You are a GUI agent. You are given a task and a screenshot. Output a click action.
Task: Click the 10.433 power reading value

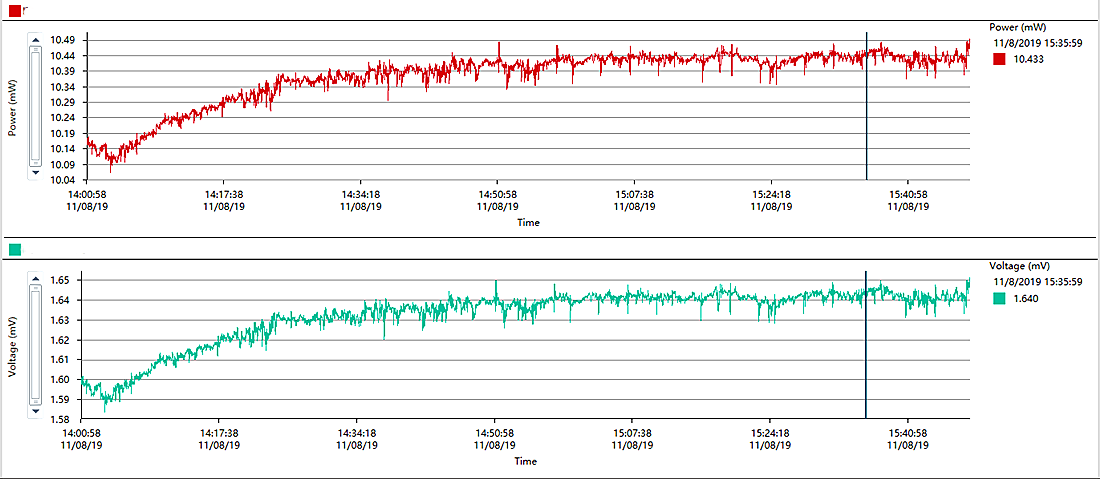pos(1027,60)
